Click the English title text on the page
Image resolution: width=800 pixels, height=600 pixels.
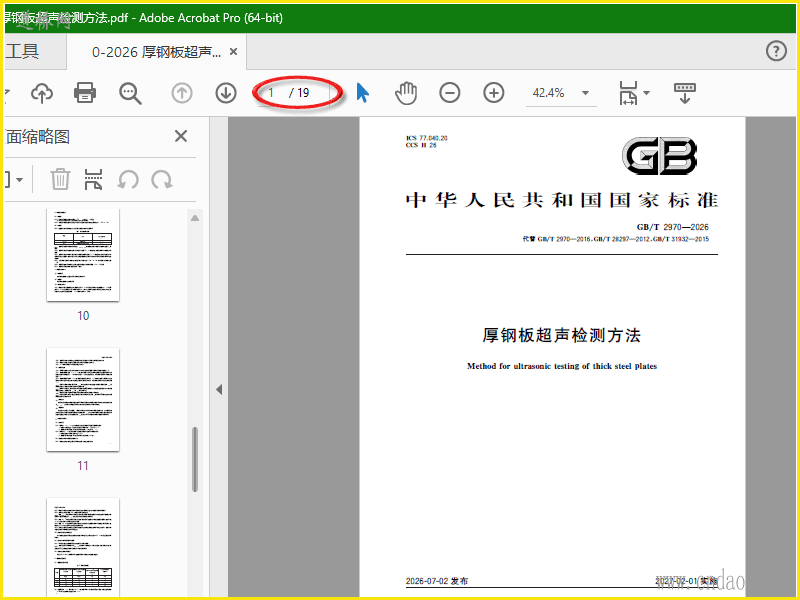(562, 366)
